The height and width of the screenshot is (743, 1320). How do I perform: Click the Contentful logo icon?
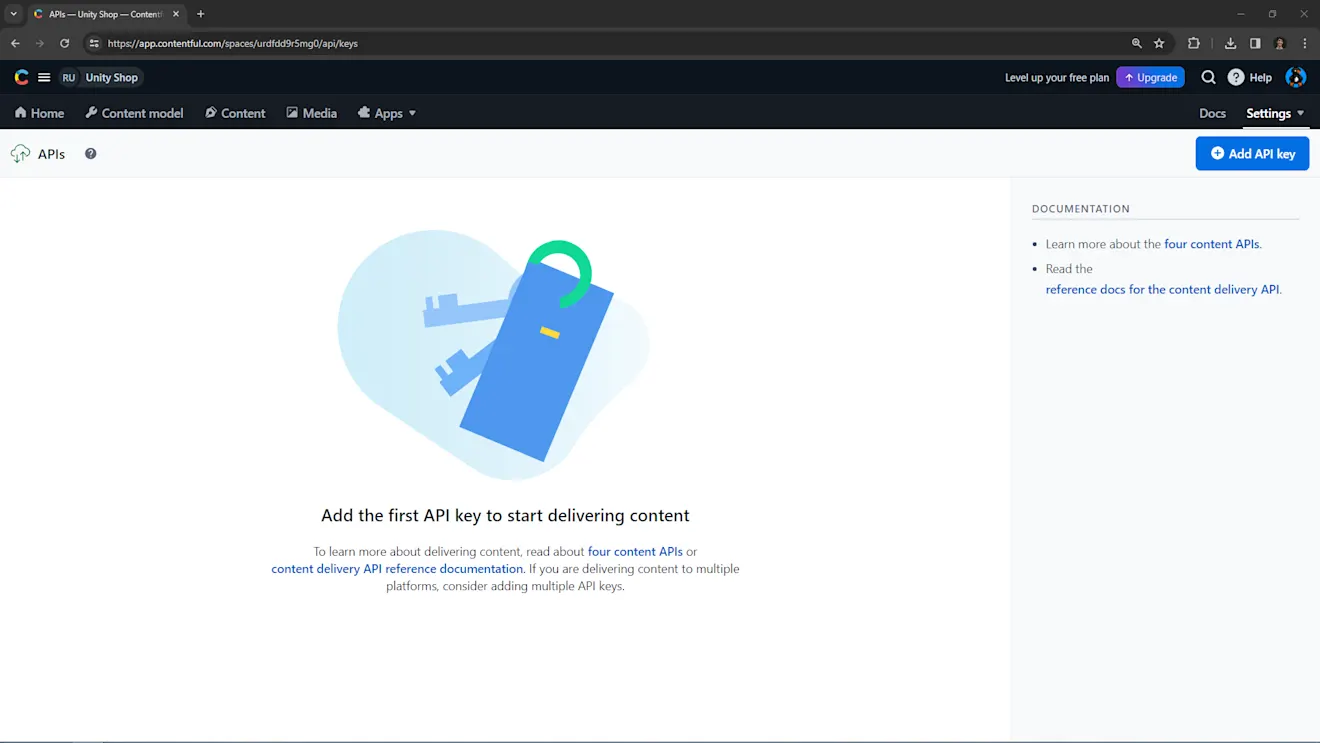[x=21, y=77]
